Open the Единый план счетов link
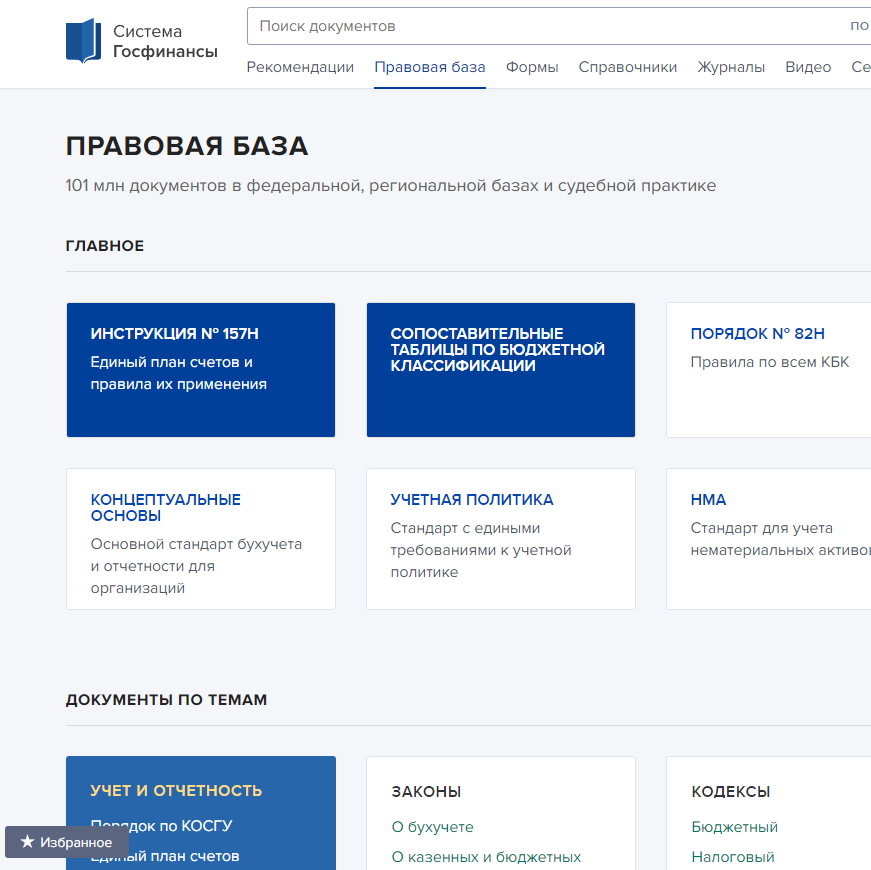Image resolution: width=871 pixels, height=870 pixels. (165, 856)
